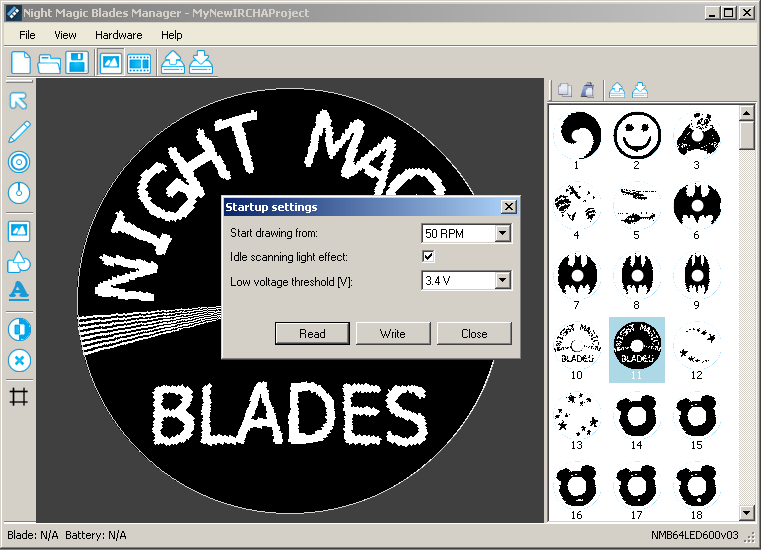Click download icon in the thumbnail panel

pyautogui.click(x=640, y=90)
